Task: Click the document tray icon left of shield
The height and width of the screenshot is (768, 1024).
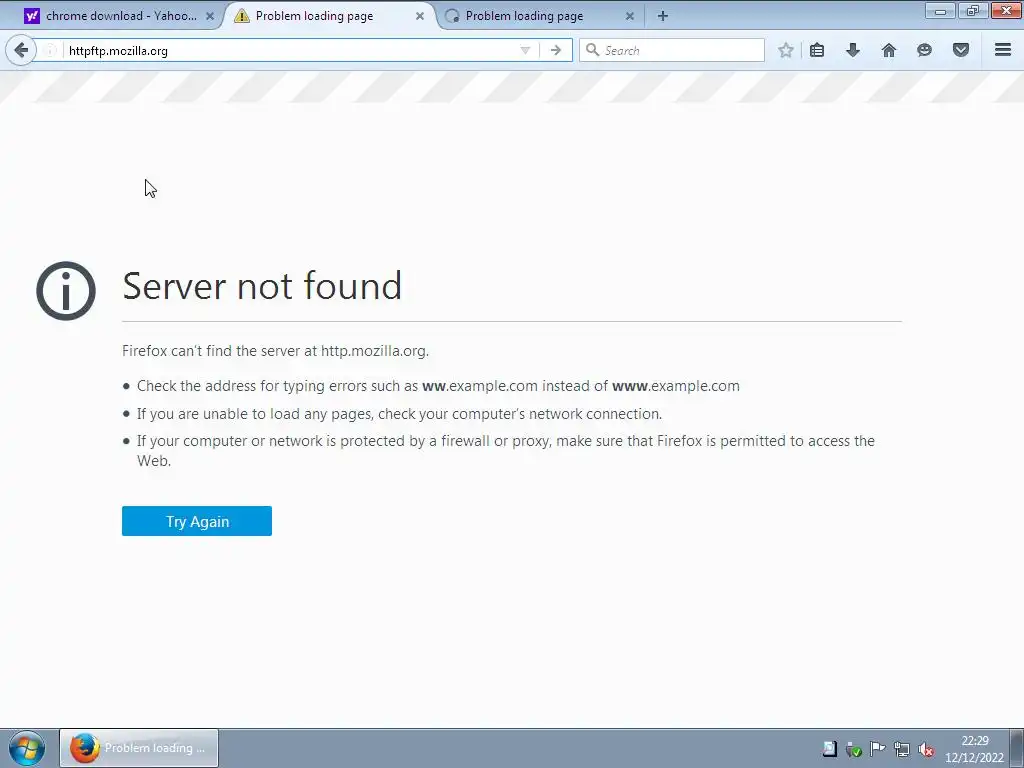Action: (x=829, y=749)
